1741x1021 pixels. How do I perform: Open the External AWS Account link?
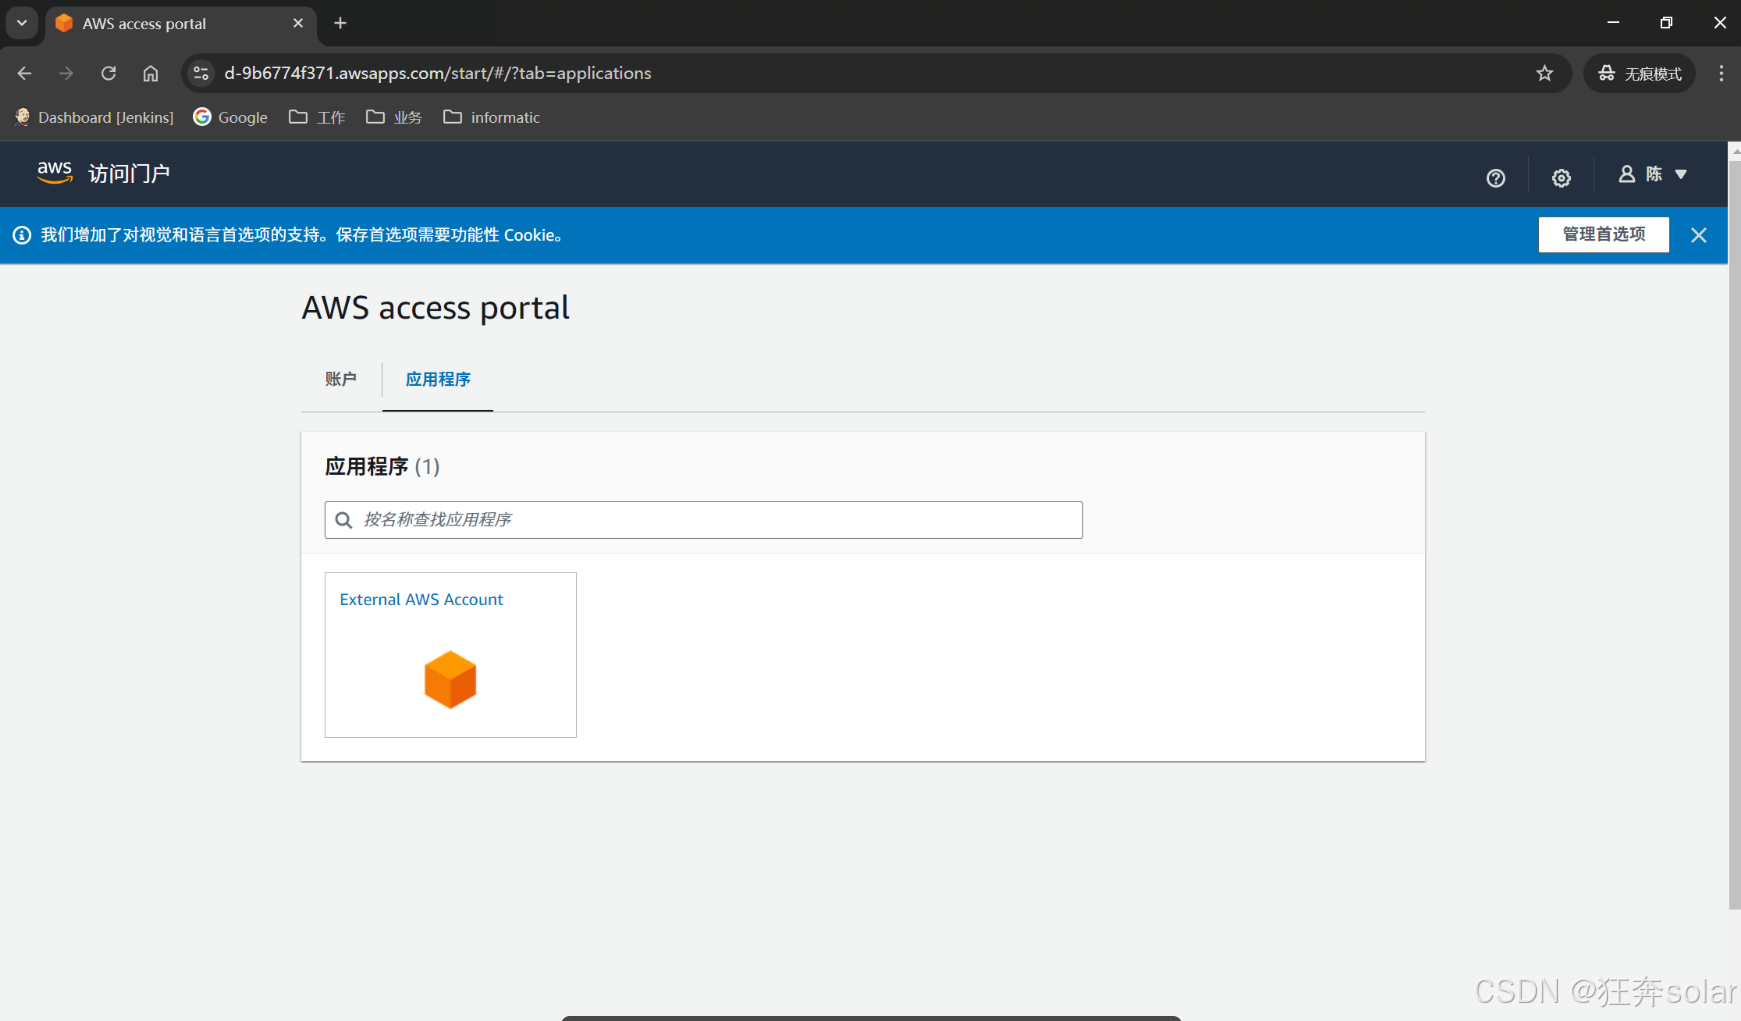(x=421, y=599)
